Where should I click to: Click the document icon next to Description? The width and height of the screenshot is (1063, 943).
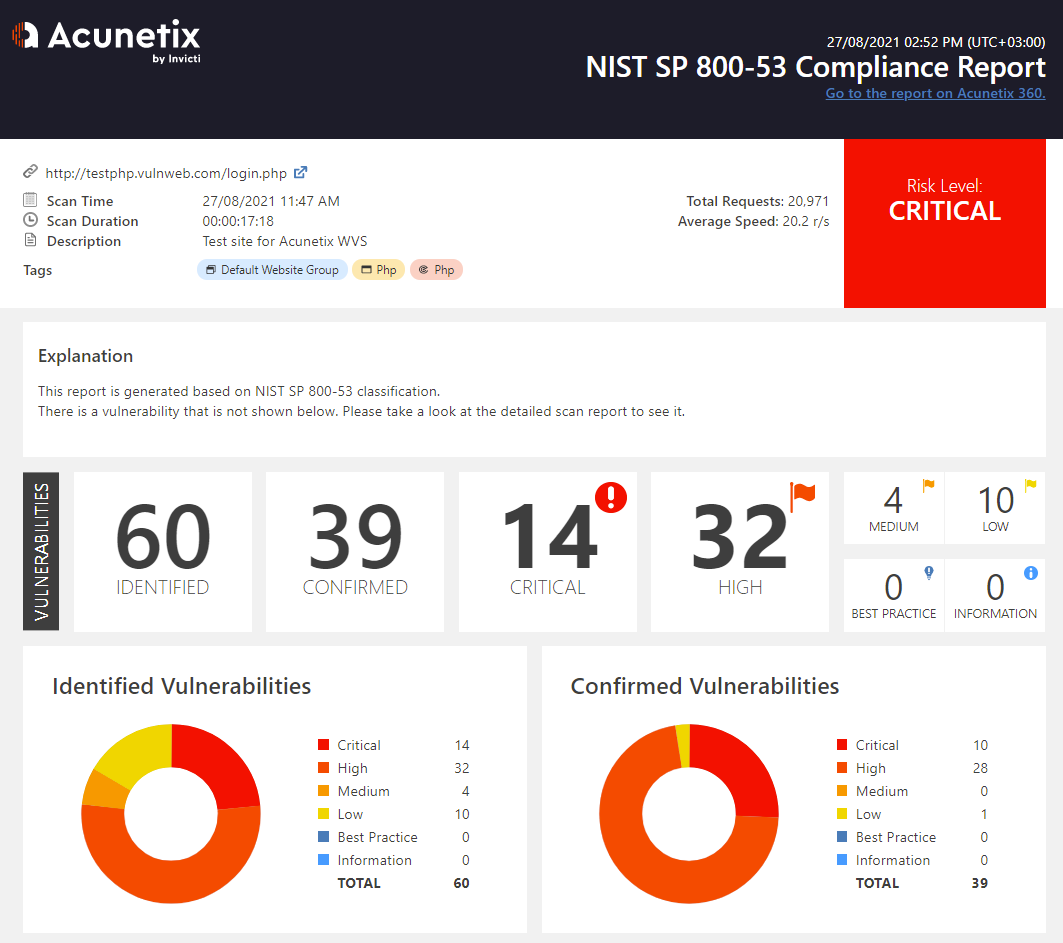point(30,240)
